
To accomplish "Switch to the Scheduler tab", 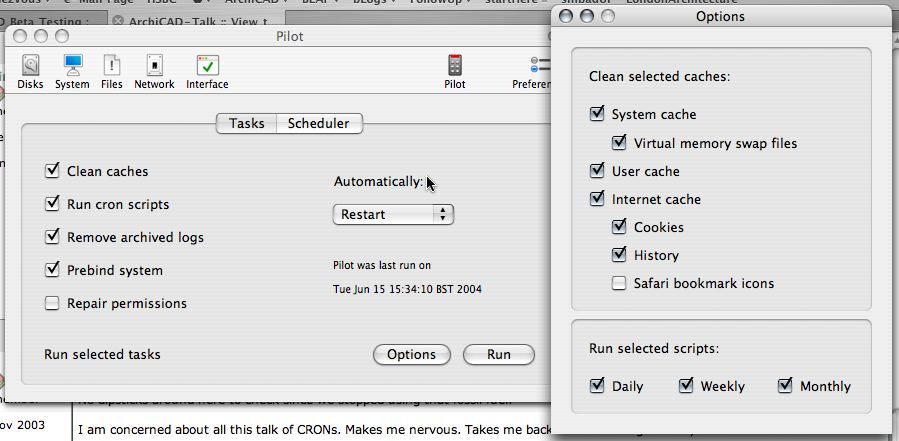I will click(318, 124).
